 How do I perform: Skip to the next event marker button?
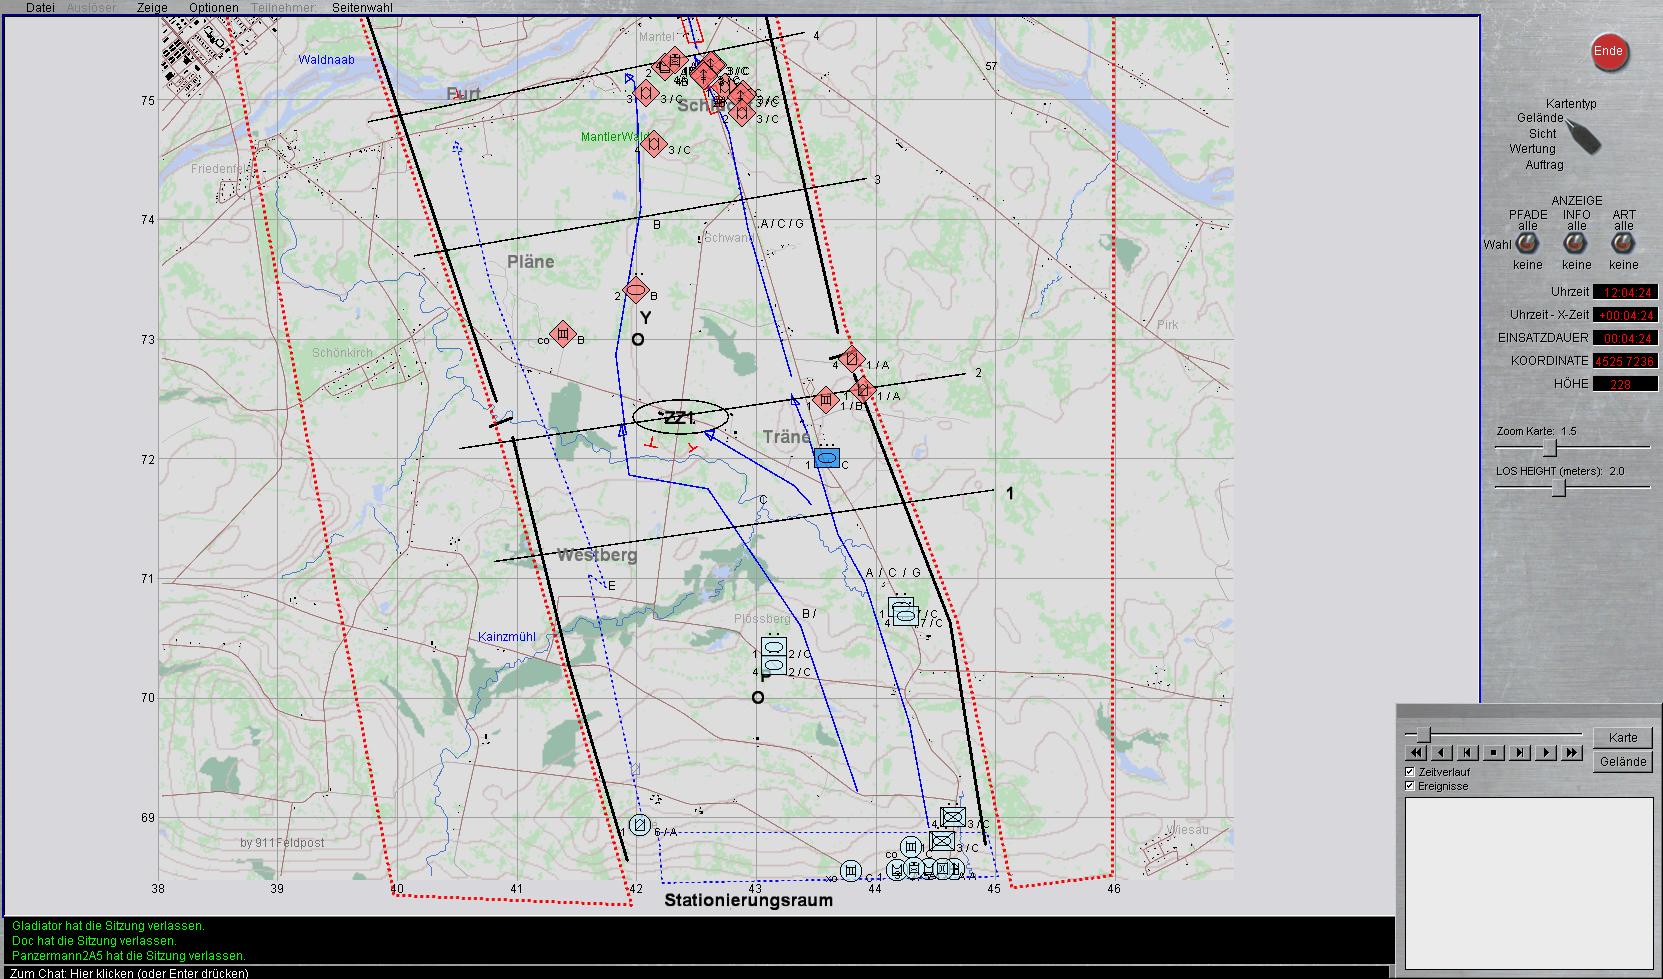point(1519,753)
